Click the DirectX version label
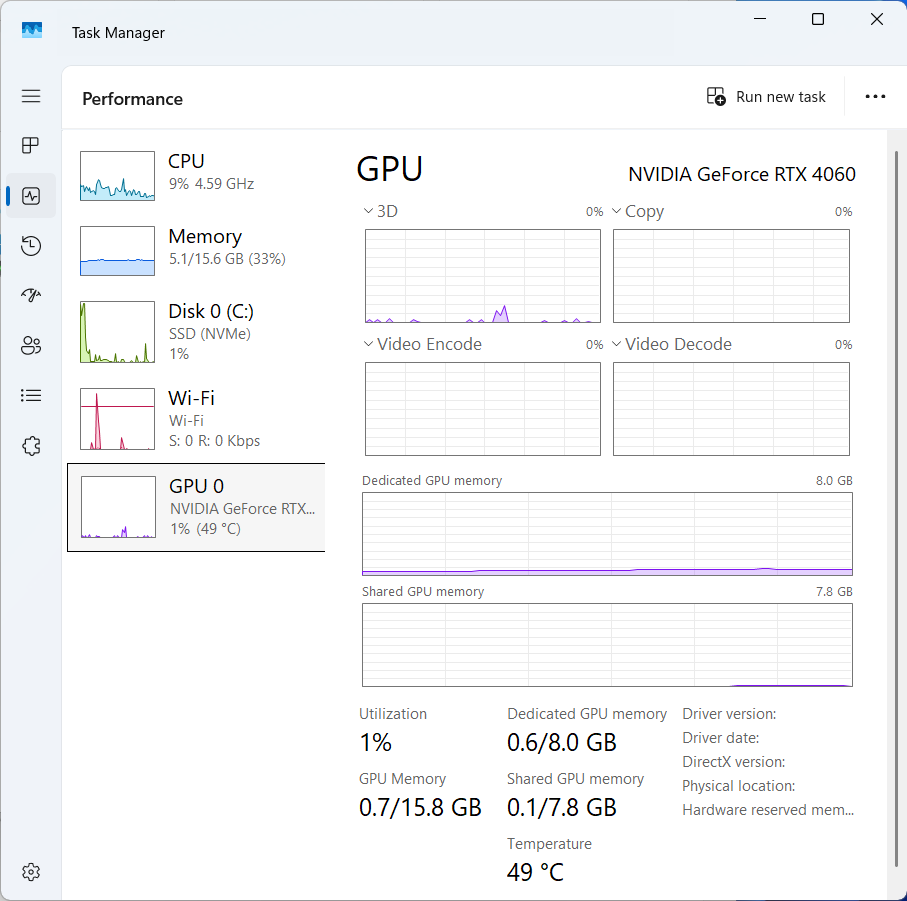 pyautogui.click(x=733, y=762)
